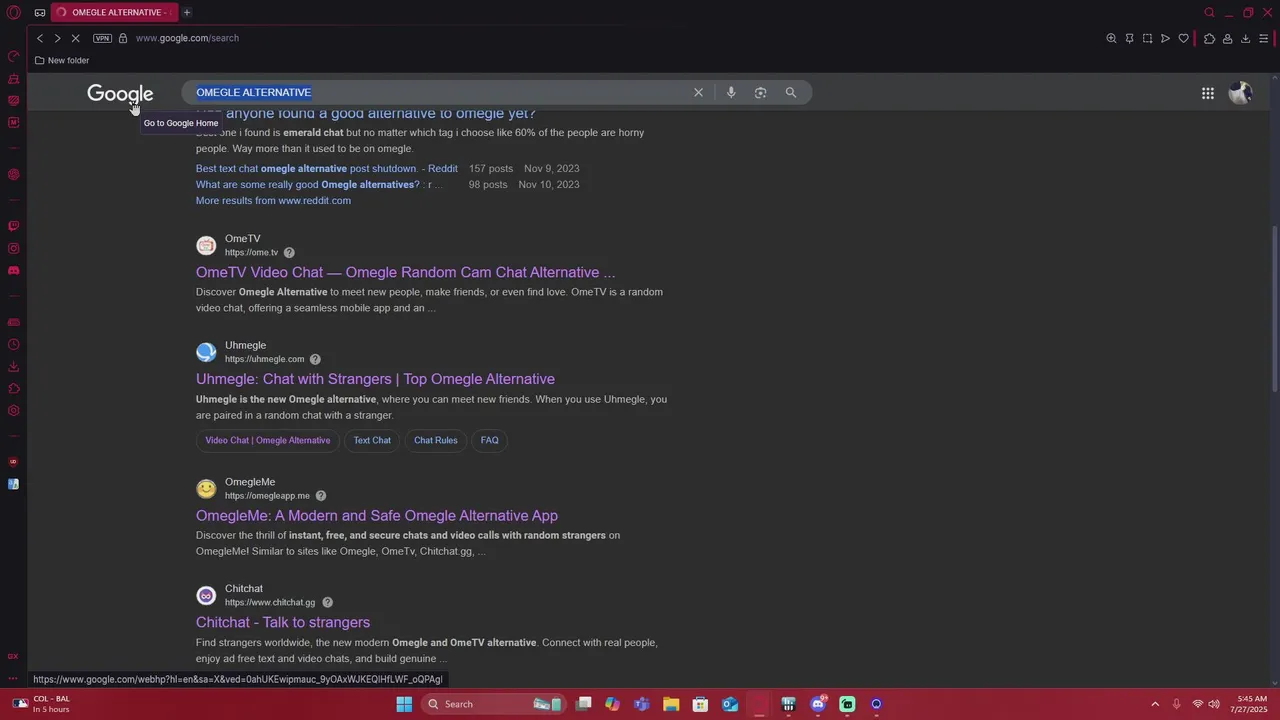
Task: Open About this result for Uhmegle
Action: coord(315,359)
